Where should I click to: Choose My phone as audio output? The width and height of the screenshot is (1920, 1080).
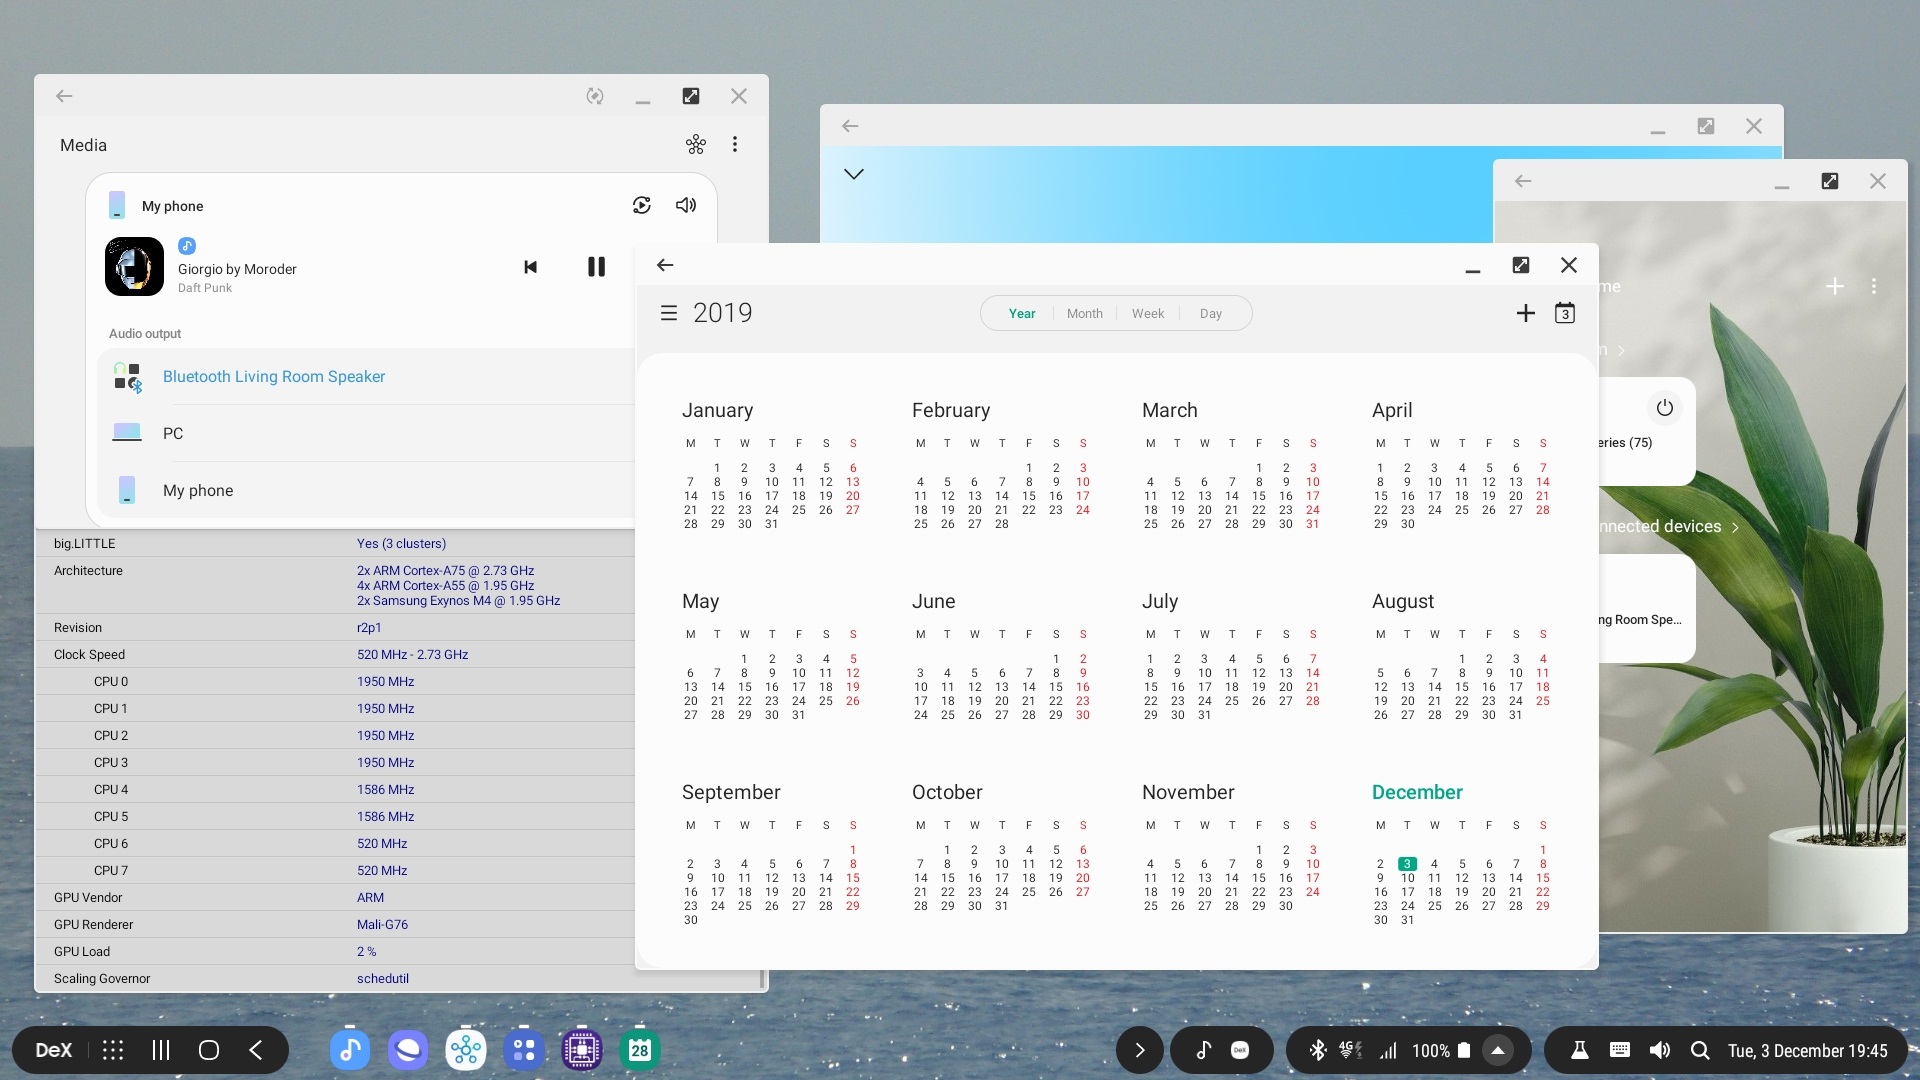[198, 491]
